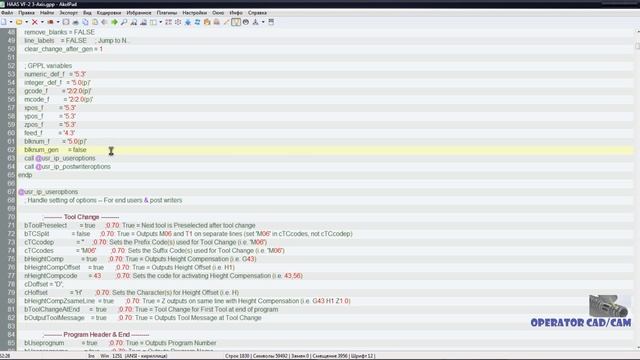Expand dropdown arrow beside red X icon

[42, 22]
